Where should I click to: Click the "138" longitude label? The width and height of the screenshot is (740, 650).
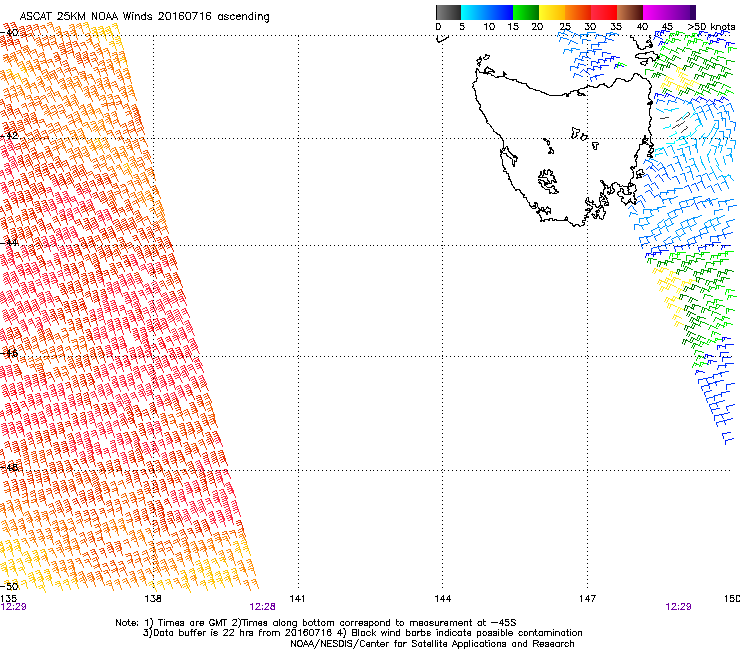[x=153, y=599]
